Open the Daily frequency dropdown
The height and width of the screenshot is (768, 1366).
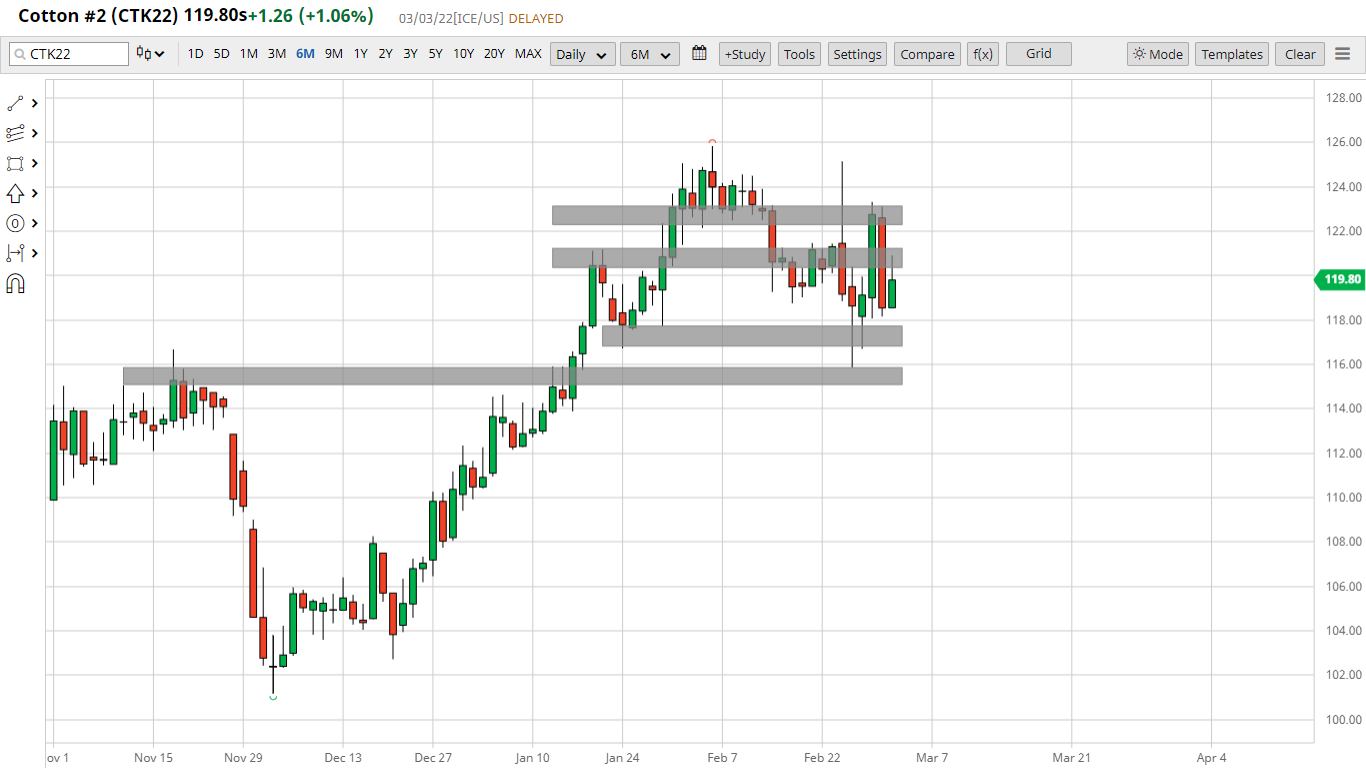583,54
